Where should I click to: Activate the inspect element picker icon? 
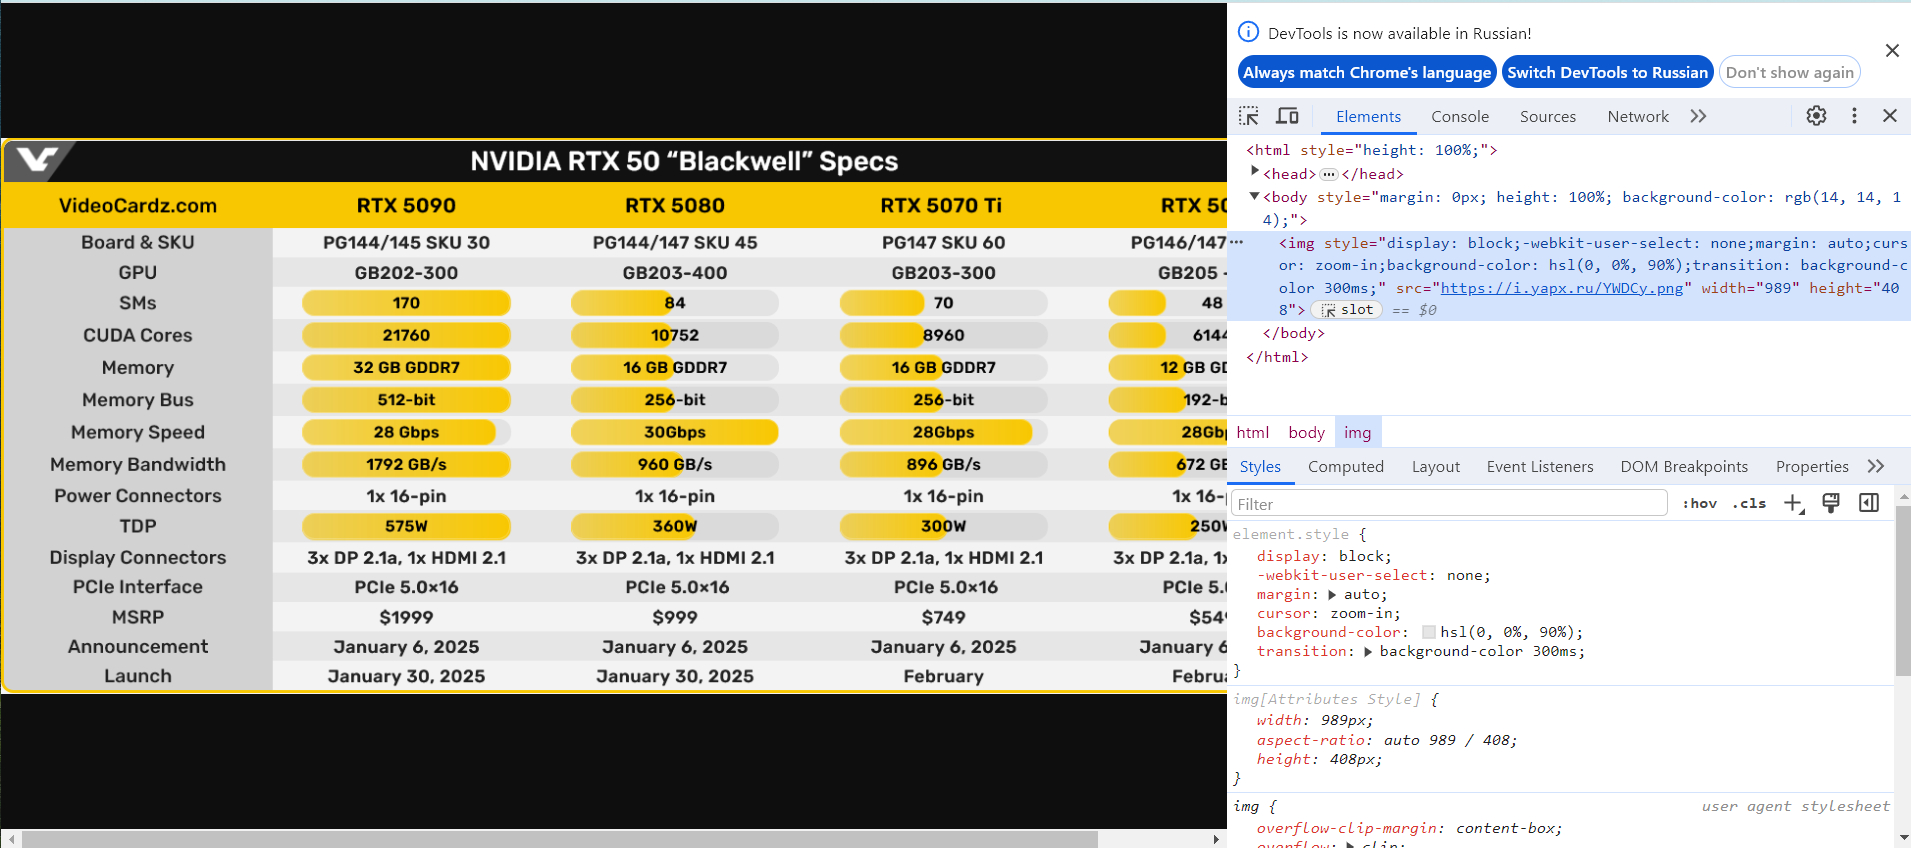click(x=1249, y=116)
